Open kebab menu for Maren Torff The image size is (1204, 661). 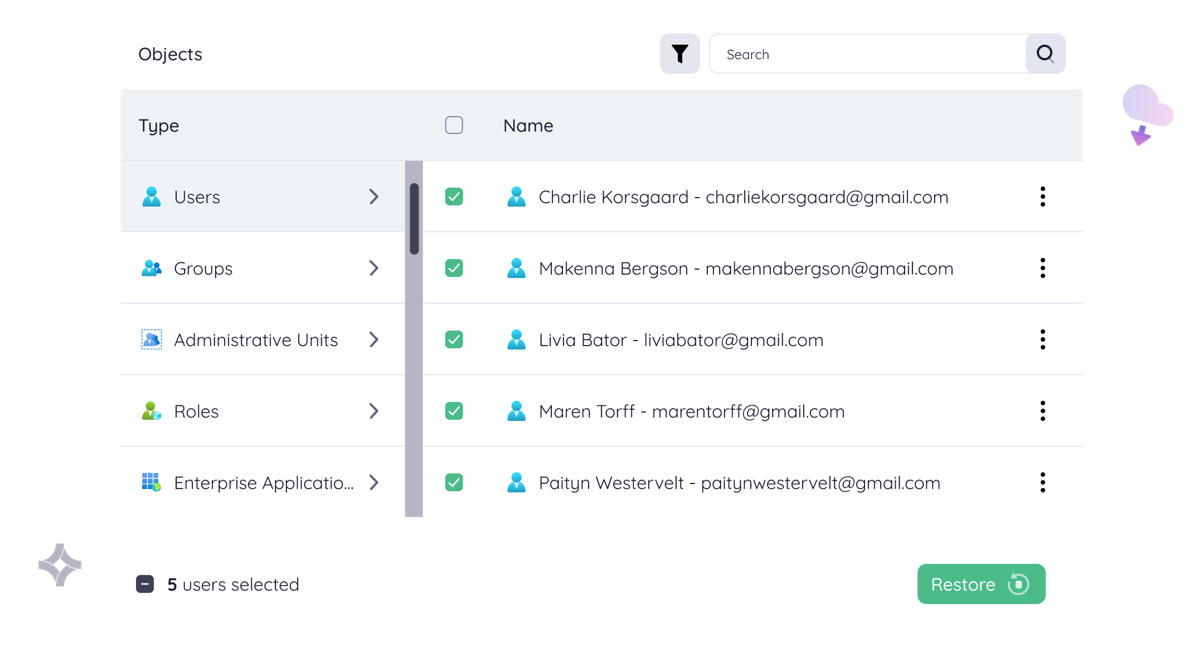coord(1042,411)
